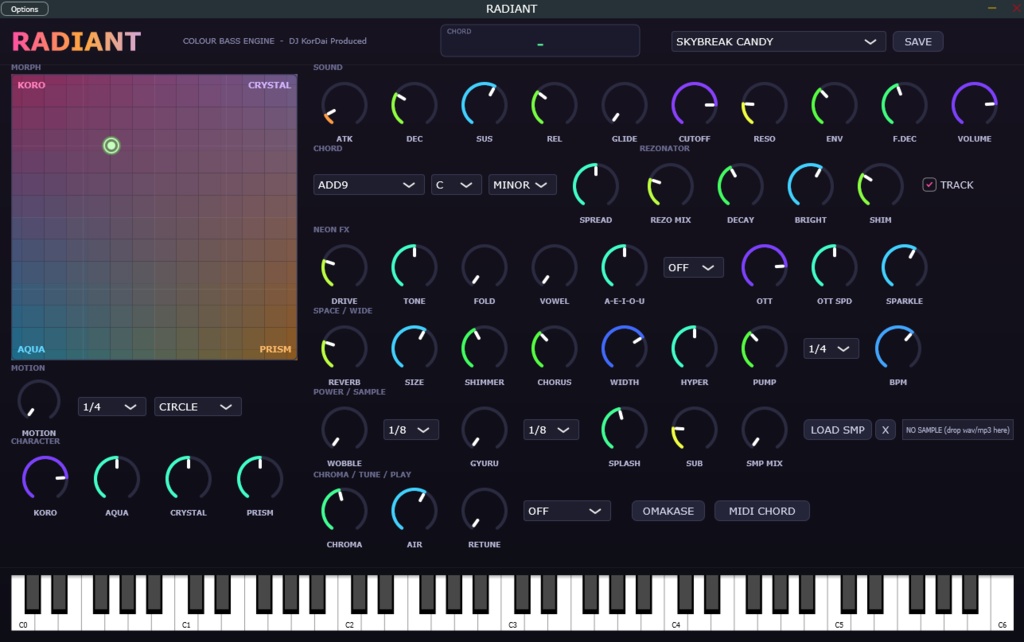The width and height of the screenshot is (1024, 642).
Task: Open the ADD9 chord type dropdown
Action: (368, 185)
